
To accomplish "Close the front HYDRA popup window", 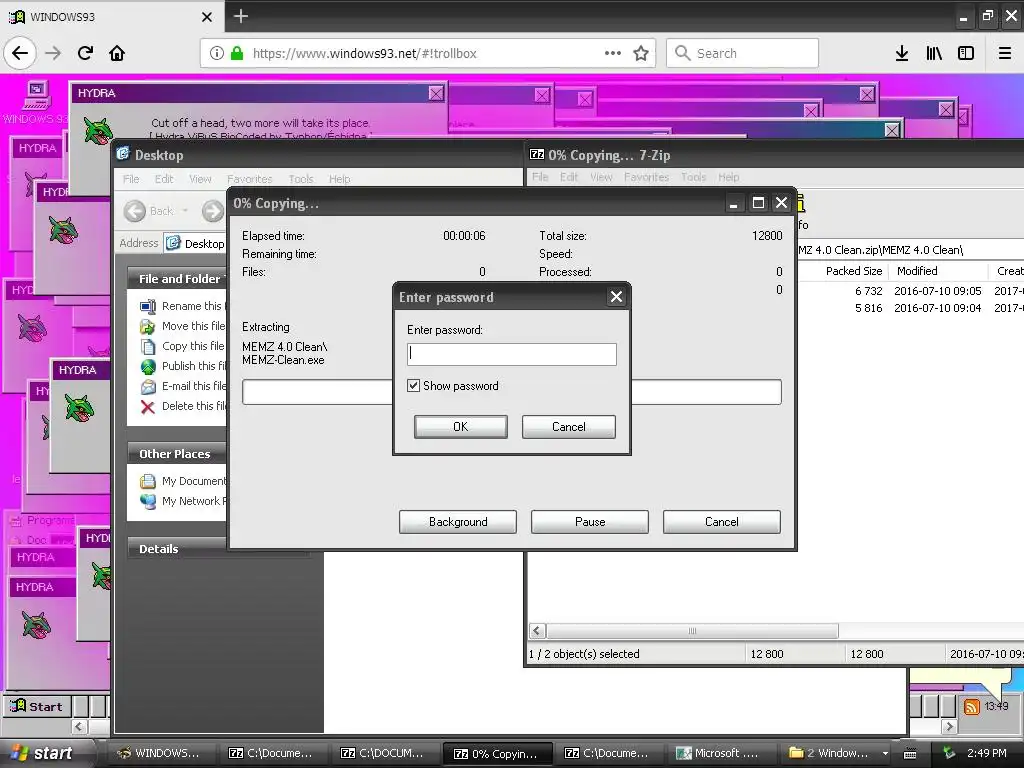I will 436,93.
